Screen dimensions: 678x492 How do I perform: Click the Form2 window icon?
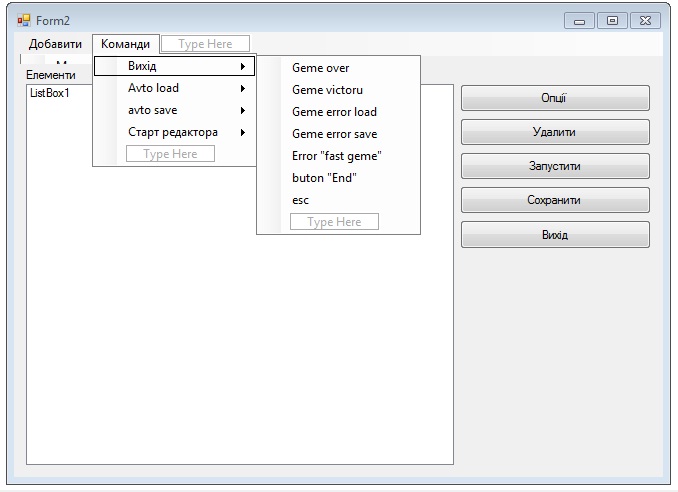(24, 20)
